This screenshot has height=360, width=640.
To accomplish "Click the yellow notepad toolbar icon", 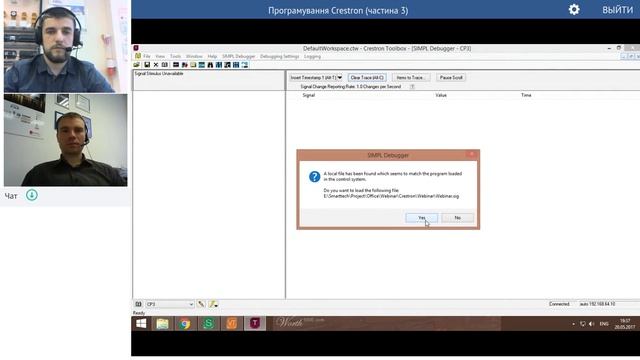I will pyautogui.click(x=193, y=65).
